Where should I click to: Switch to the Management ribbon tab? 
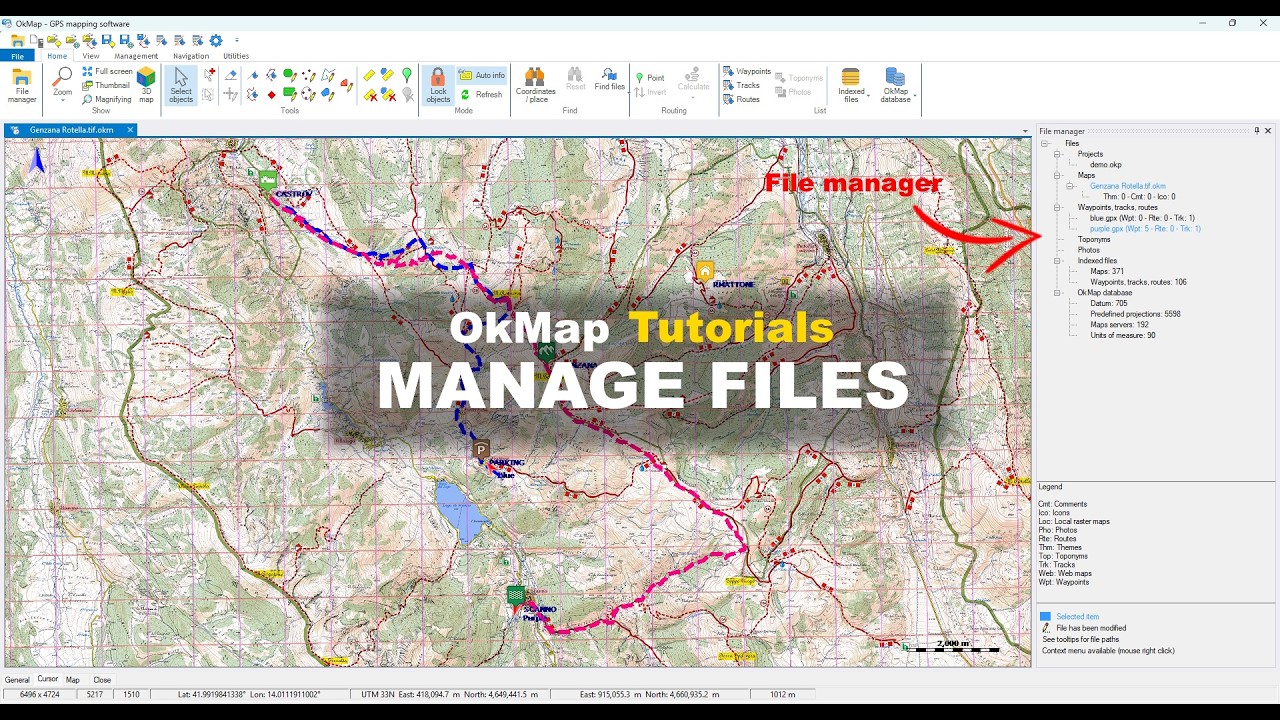136,56
